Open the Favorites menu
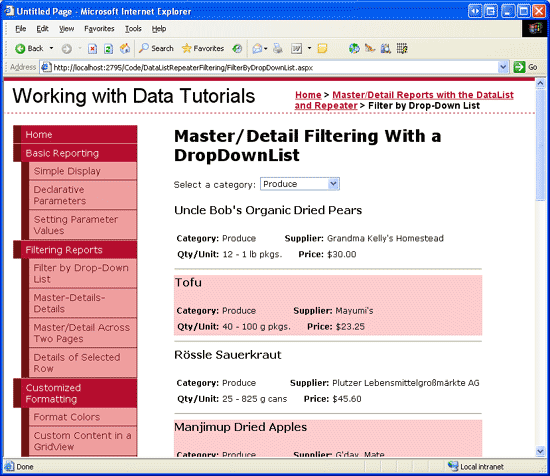Image resolution: width=550 pixels, height=476 pixels. 99,29
